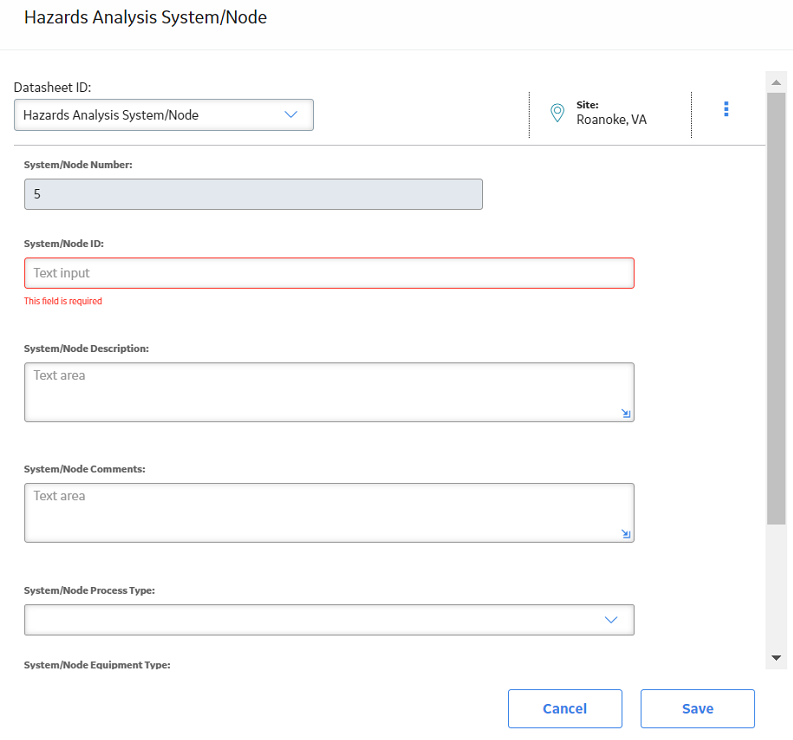
Task: Click the Save button
Action: point(697,708)
